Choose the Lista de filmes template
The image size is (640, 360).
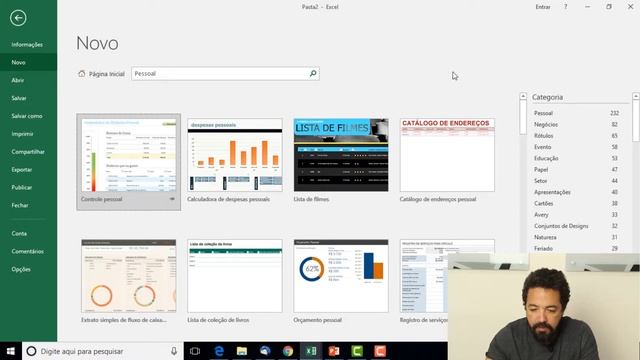pos(341,160)
